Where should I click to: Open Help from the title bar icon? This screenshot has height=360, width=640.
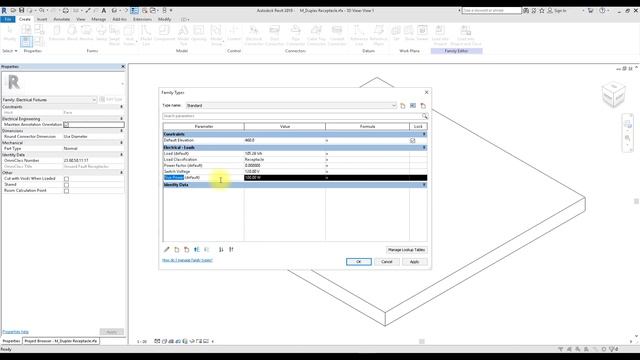coord(602,11)
